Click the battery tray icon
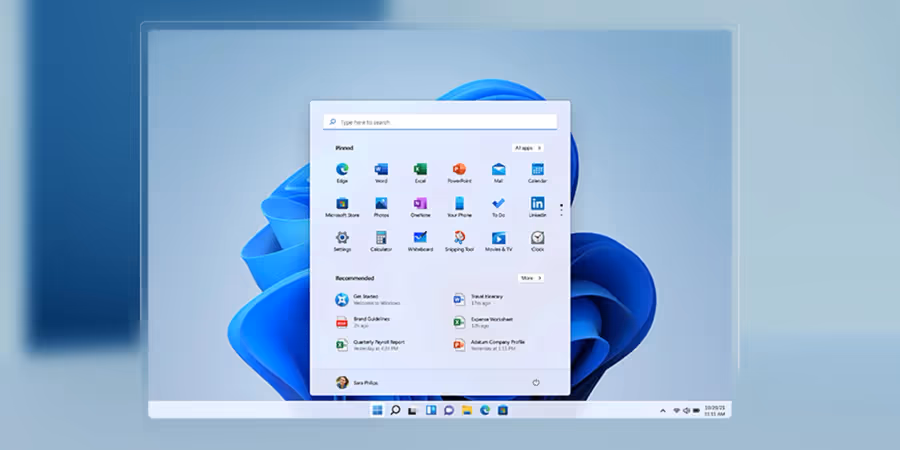Screen dimensions: 900x450 coord(696,410)
